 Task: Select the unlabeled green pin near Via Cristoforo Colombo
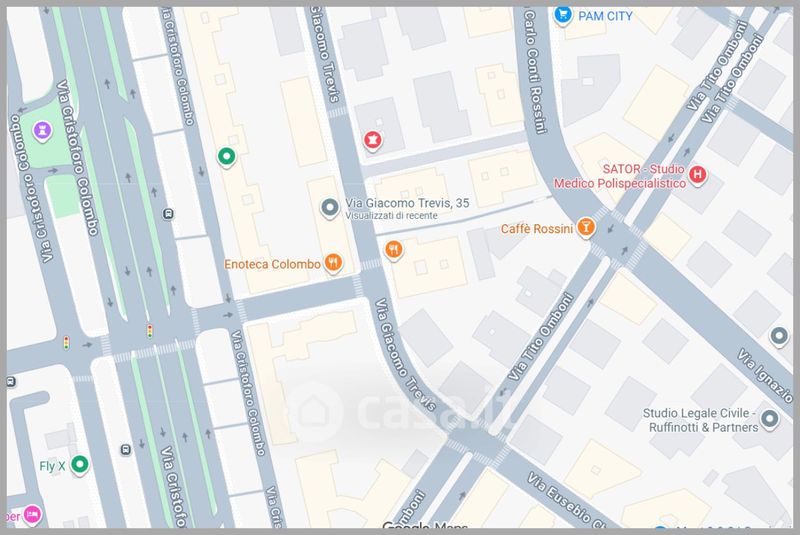pyautogui.click(x=227, y=157)
